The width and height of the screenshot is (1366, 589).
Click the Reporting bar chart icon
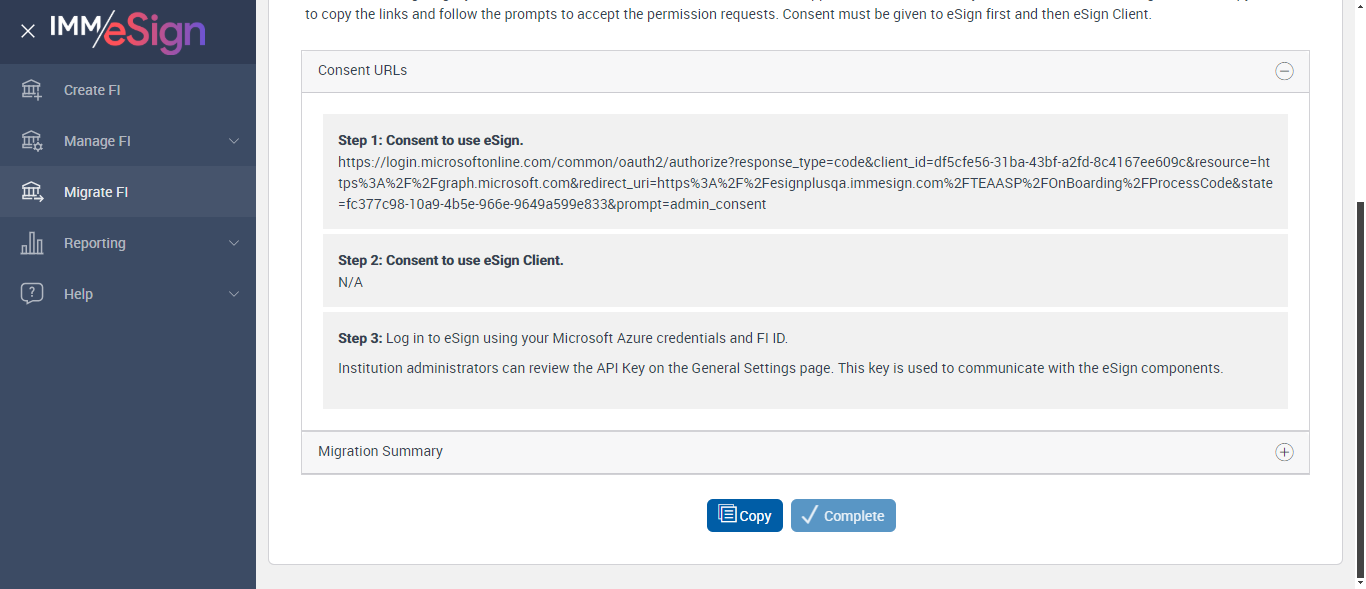click(x=32, y=243)
